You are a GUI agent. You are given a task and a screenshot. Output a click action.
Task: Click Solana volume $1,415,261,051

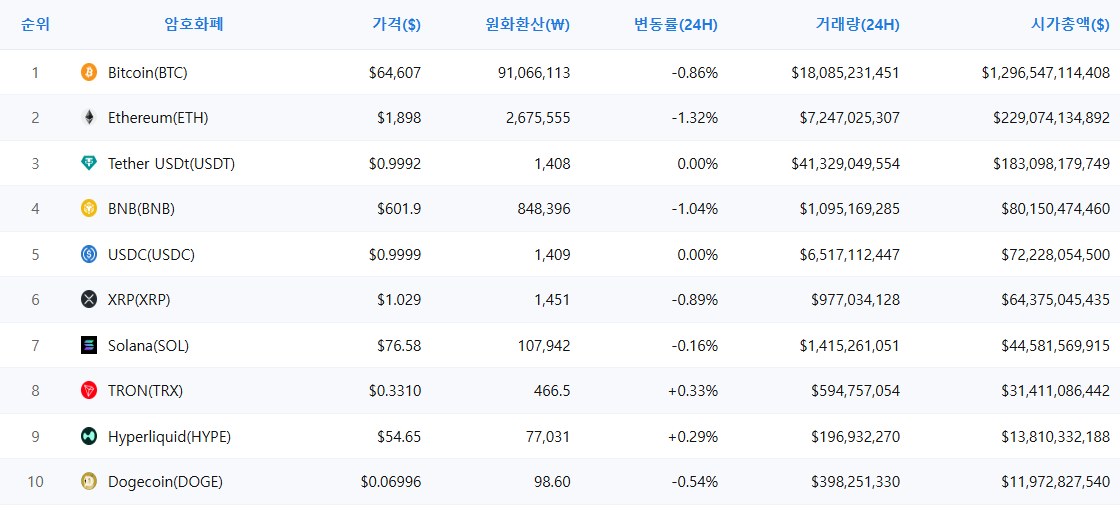click(850, 346)
